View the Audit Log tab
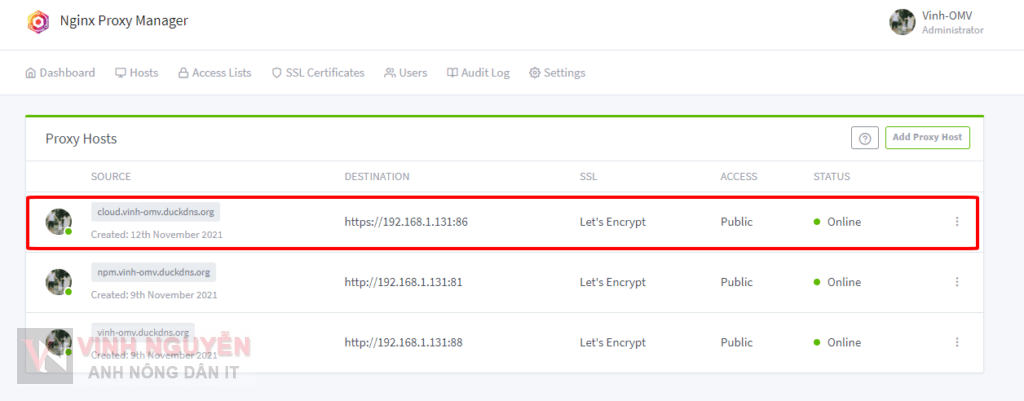Image resolution: width=1024 pixels, height=401 pixels. pyautogui.click(x=478, y=72)
